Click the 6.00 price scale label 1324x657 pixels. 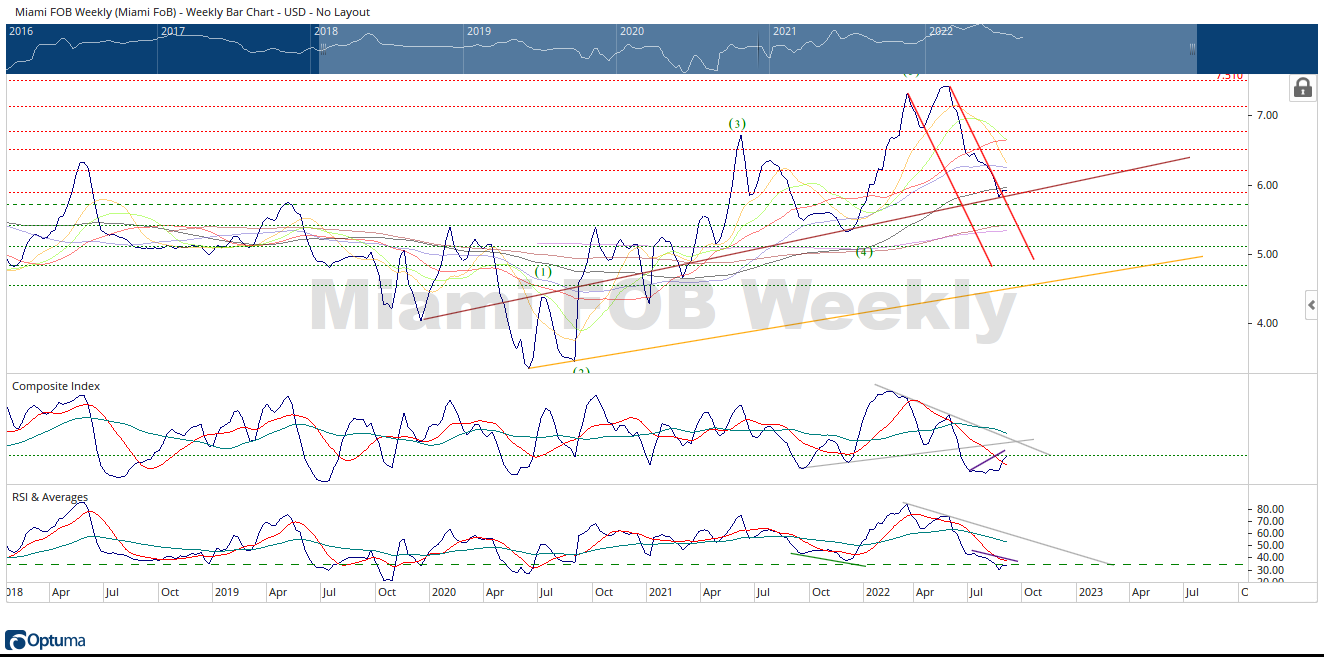[x=1267, y=185]
